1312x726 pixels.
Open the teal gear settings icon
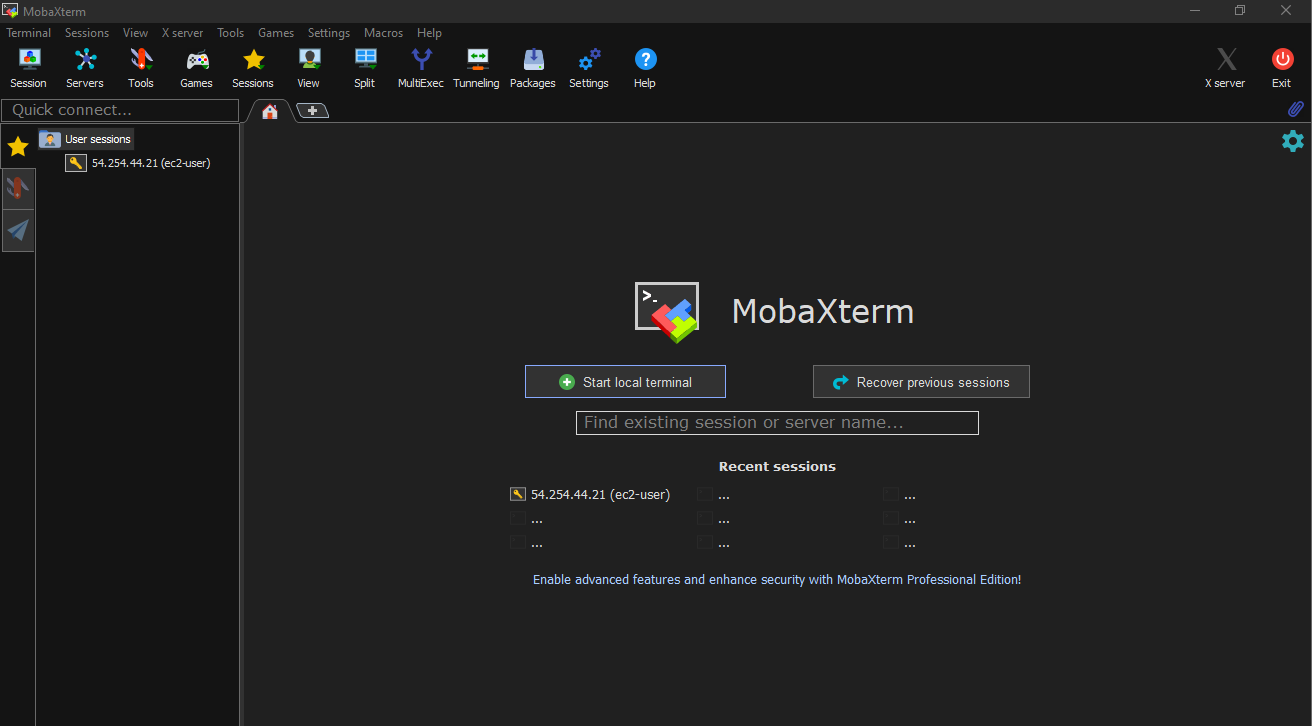1293,141
